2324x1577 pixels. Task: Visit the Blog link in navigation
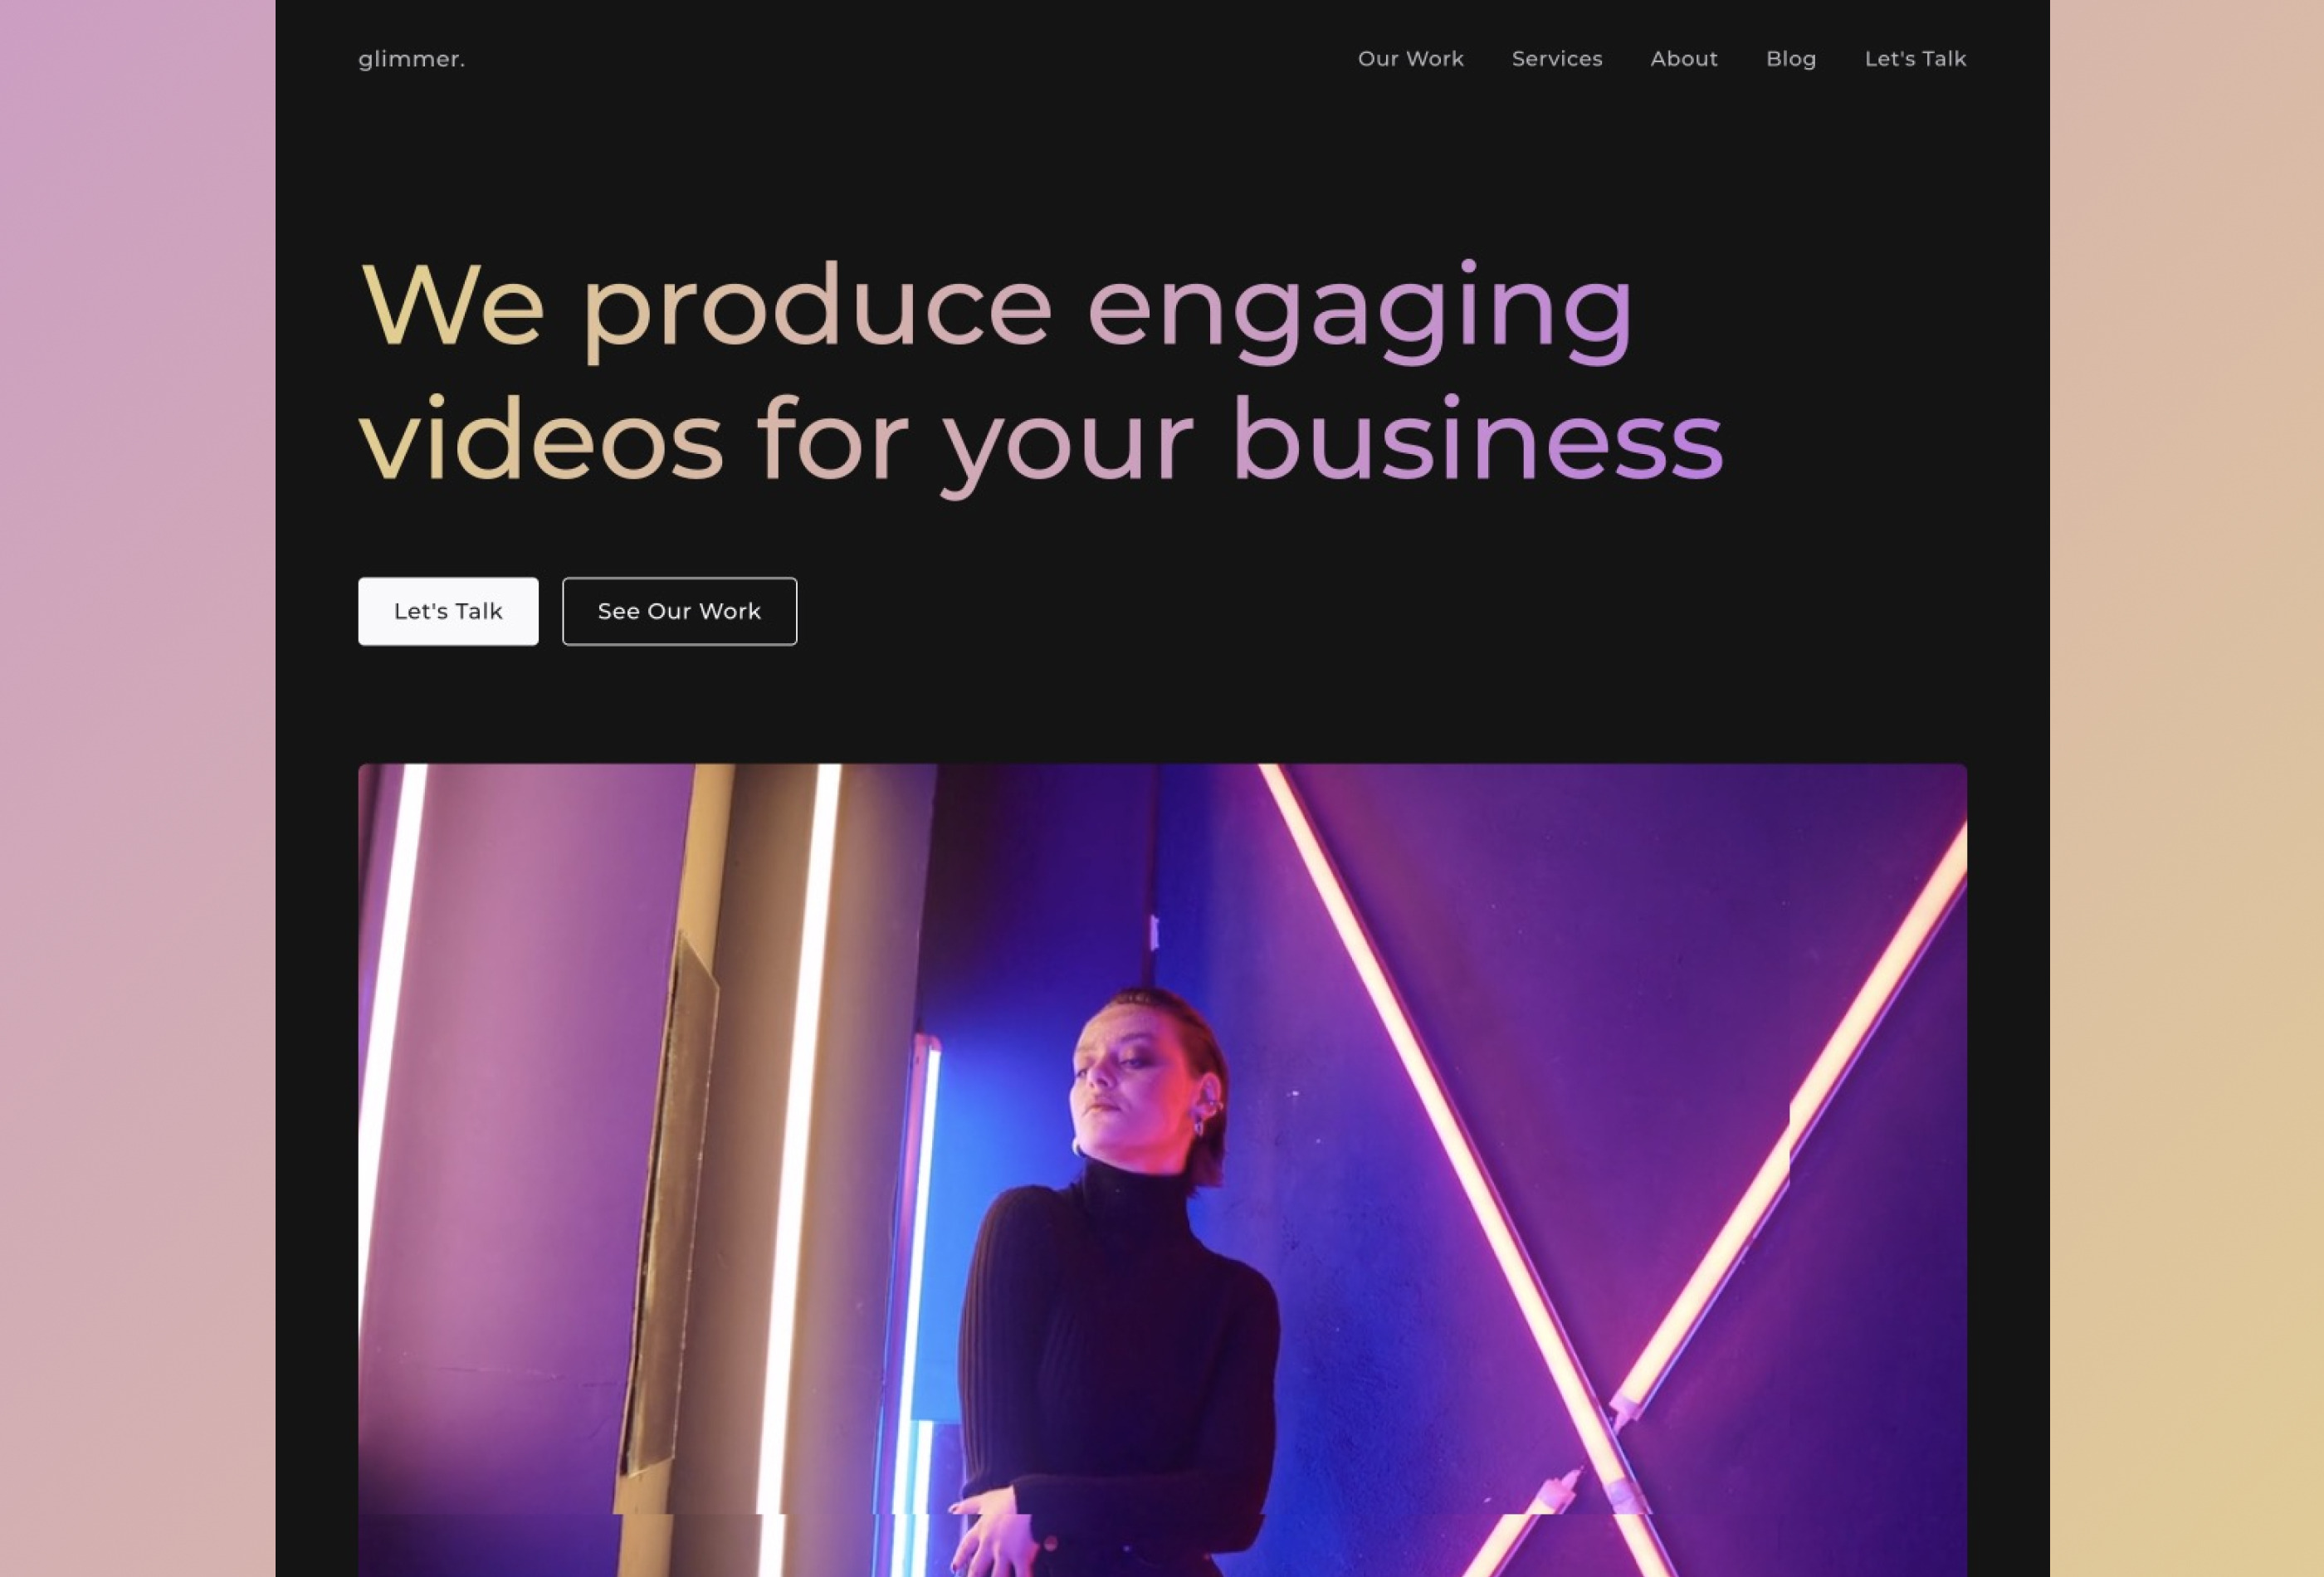coord(1790,59)
